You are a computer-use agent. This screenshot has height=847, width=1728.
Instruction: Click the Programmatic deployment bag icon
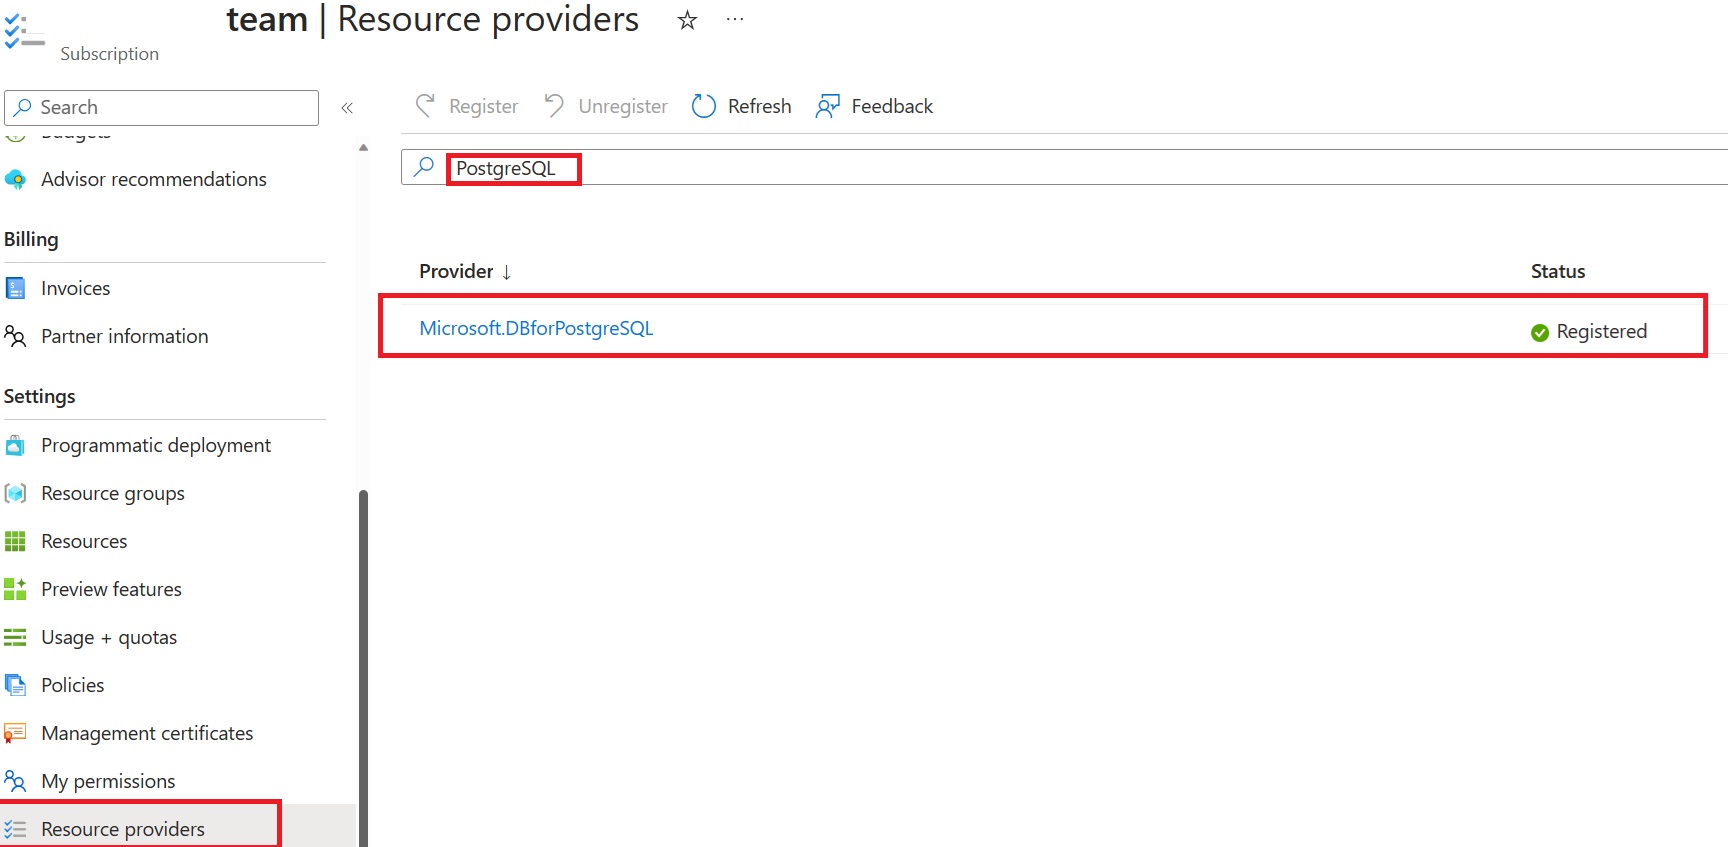point(15,445)
